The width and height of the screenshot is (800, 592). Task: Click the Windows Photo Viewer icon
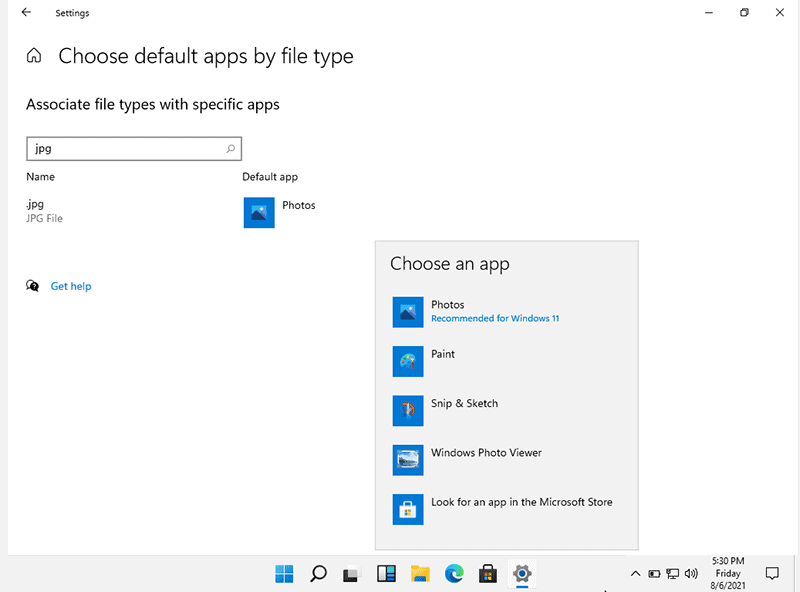(x=408, y=460)
